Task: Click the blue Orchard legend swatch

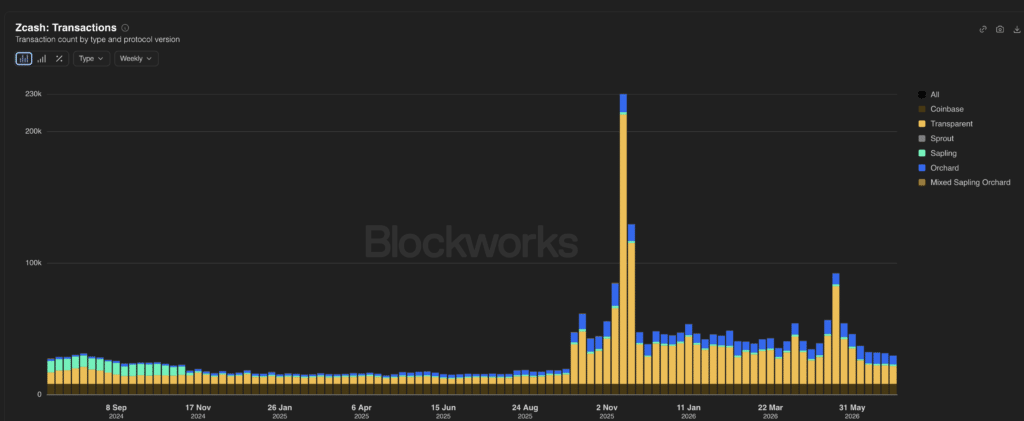Action: (x=921, y=168)
